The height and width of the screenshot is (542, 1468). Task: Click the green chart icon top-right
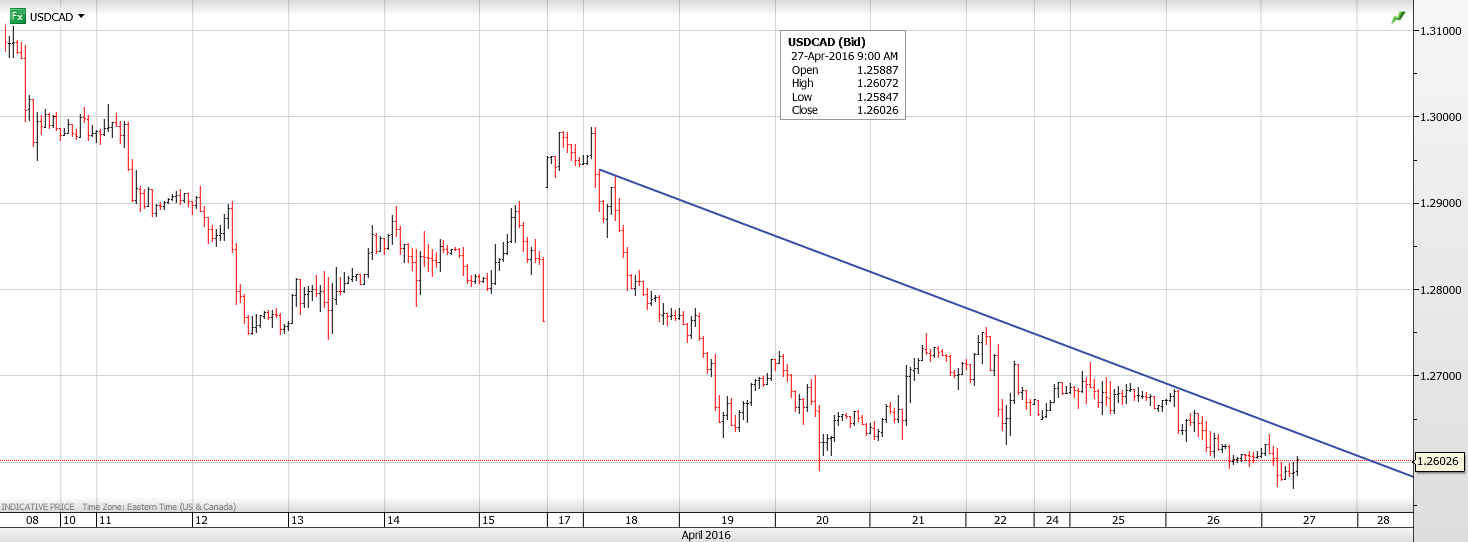coord(1397,18)
